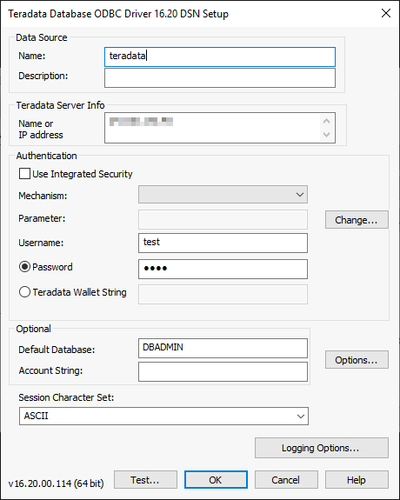The height and width of the screenshot is (500, 400).
Task: Open Logging Options...
Action: click(x=322, y=448)
